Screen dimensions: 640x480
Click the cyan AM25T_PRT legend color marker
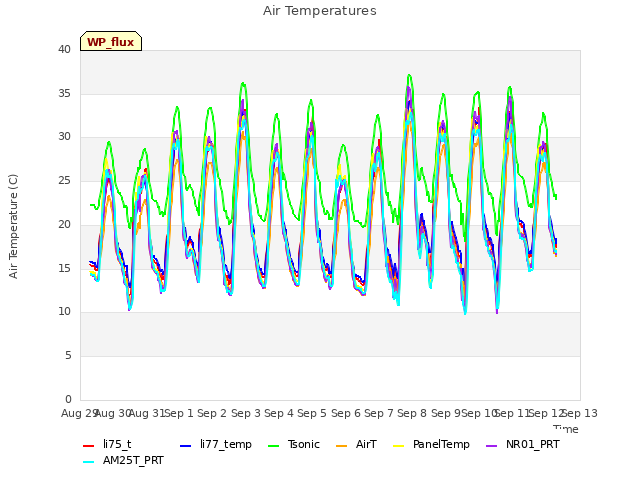(x=89, y=462)
